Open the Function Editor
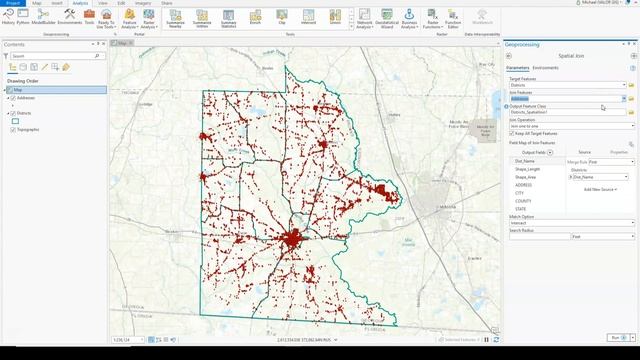 [453, 19]
